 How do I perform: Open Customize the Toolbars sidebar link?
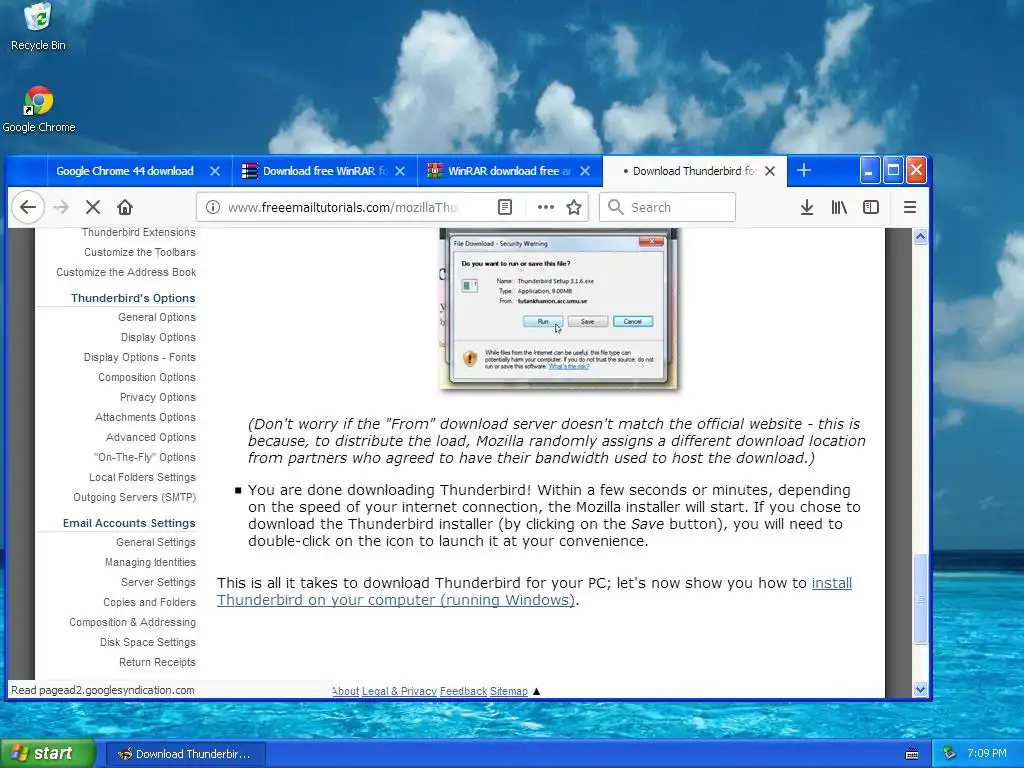140,252
